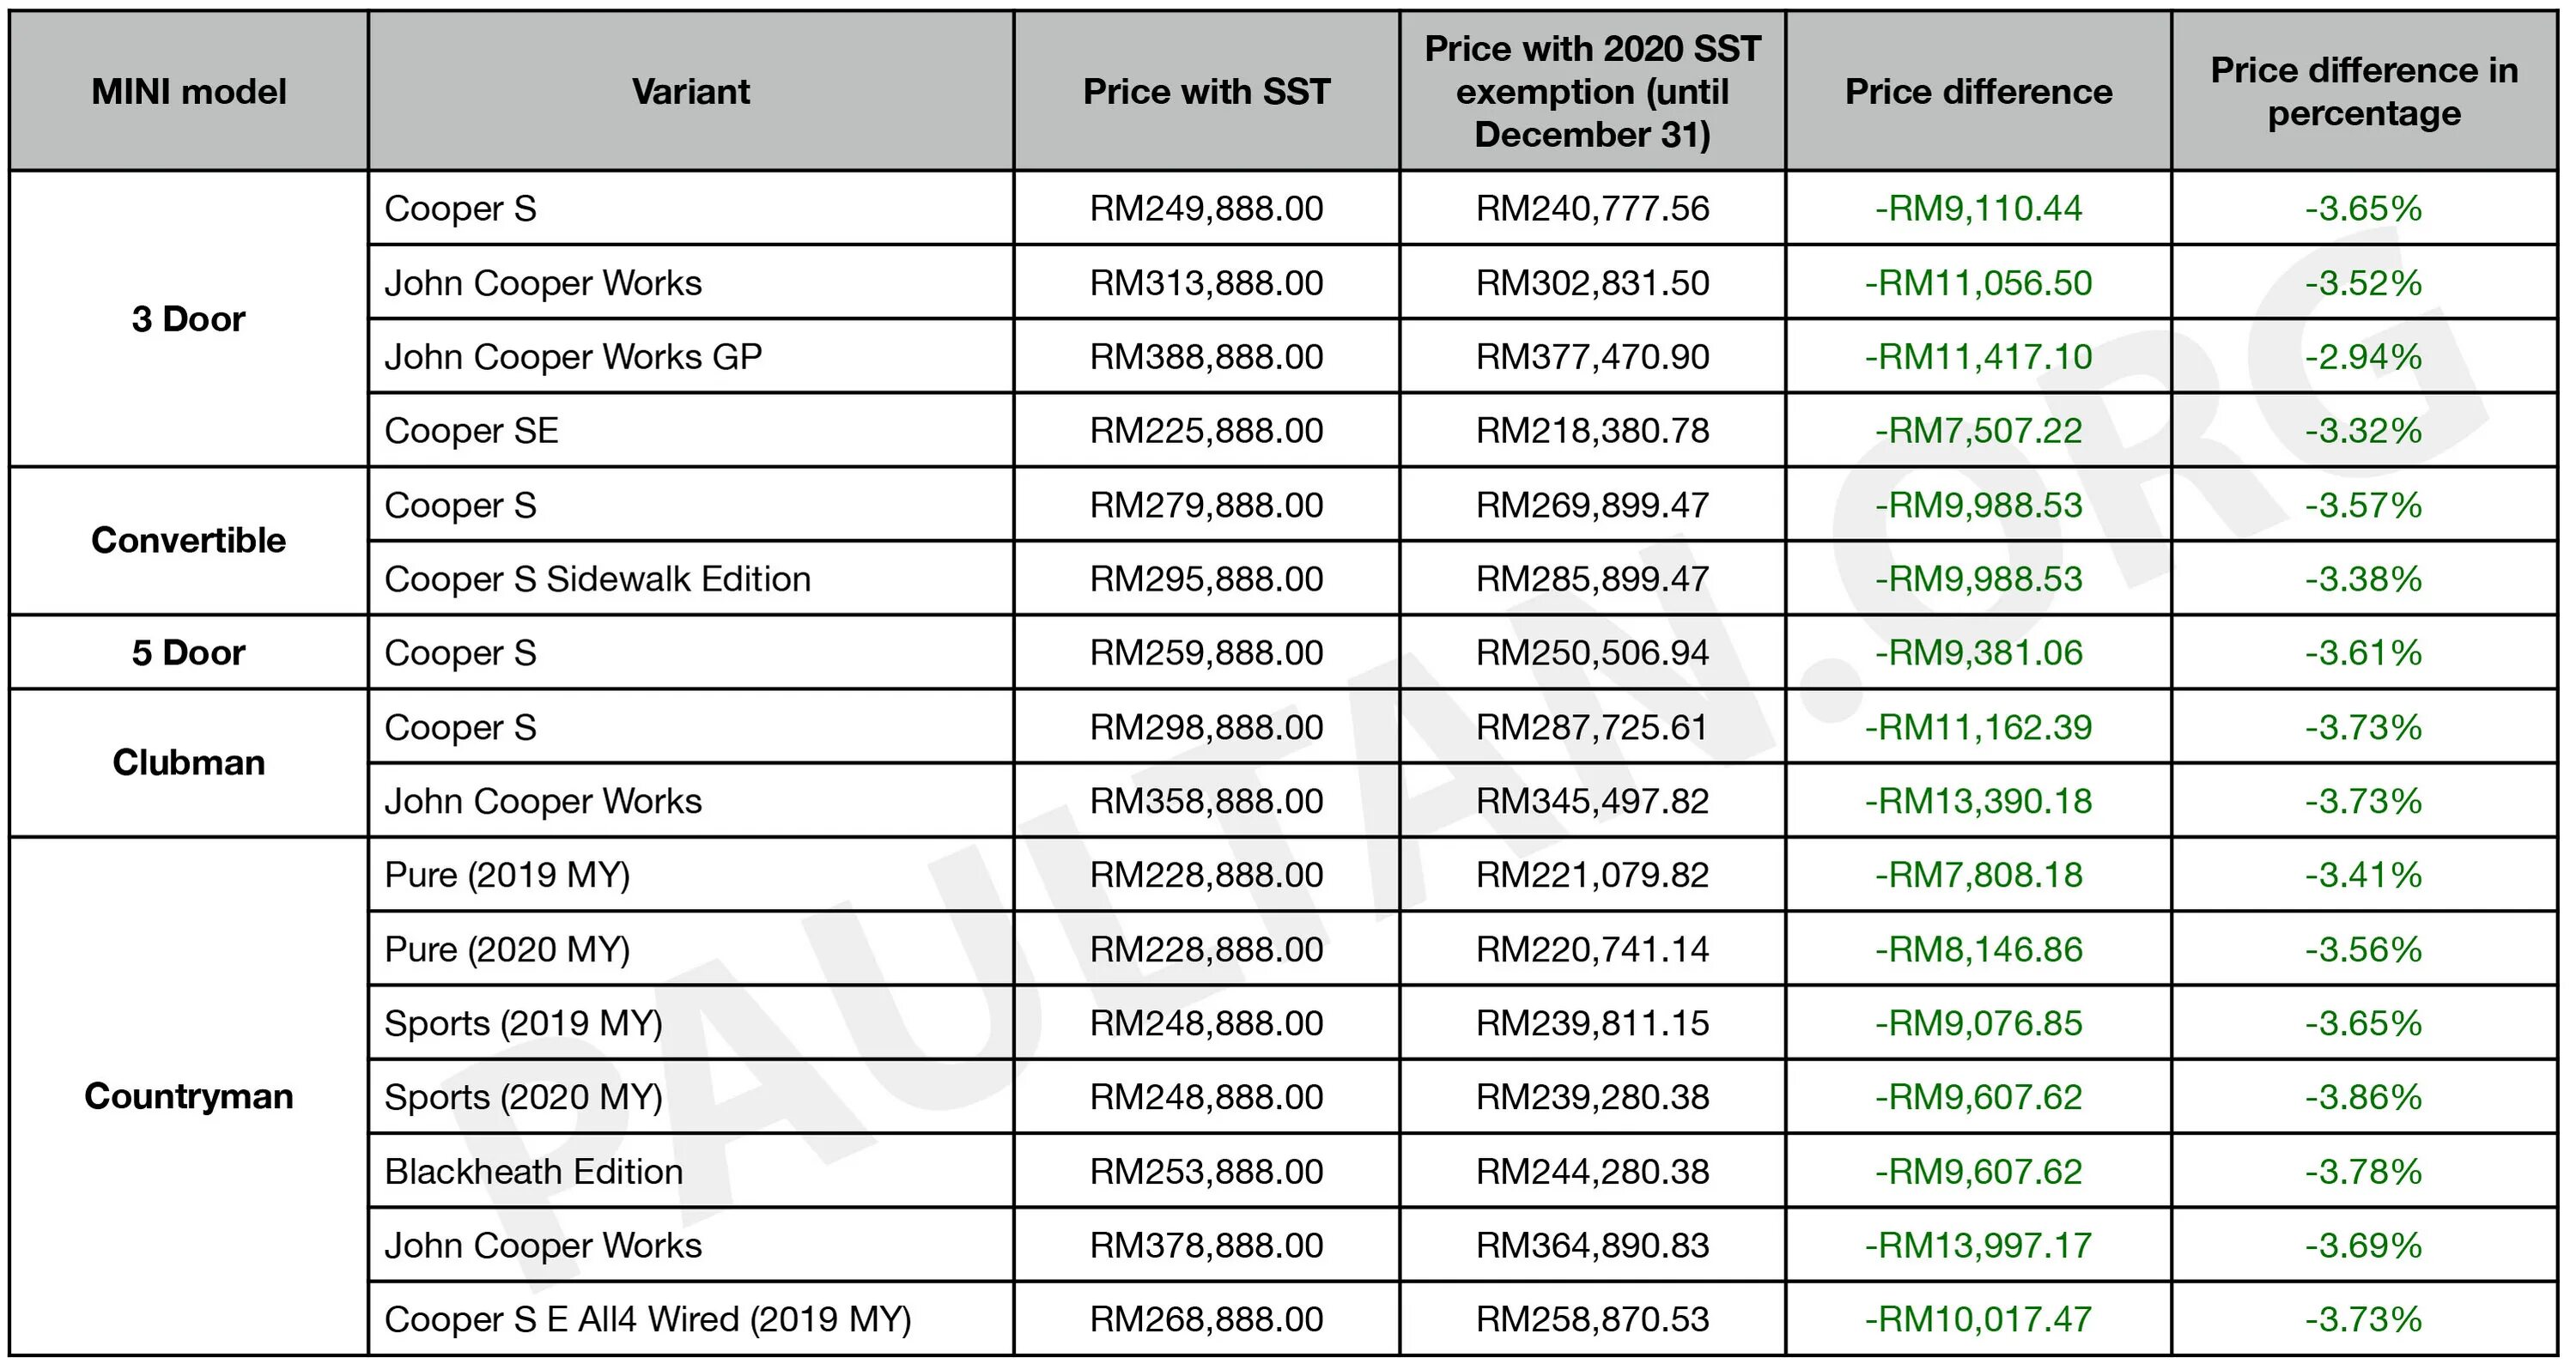Select the "Clubman" model cell
Image resolution: width=2576 pixels, height=1370 pixels.
(x=188, y=762)
